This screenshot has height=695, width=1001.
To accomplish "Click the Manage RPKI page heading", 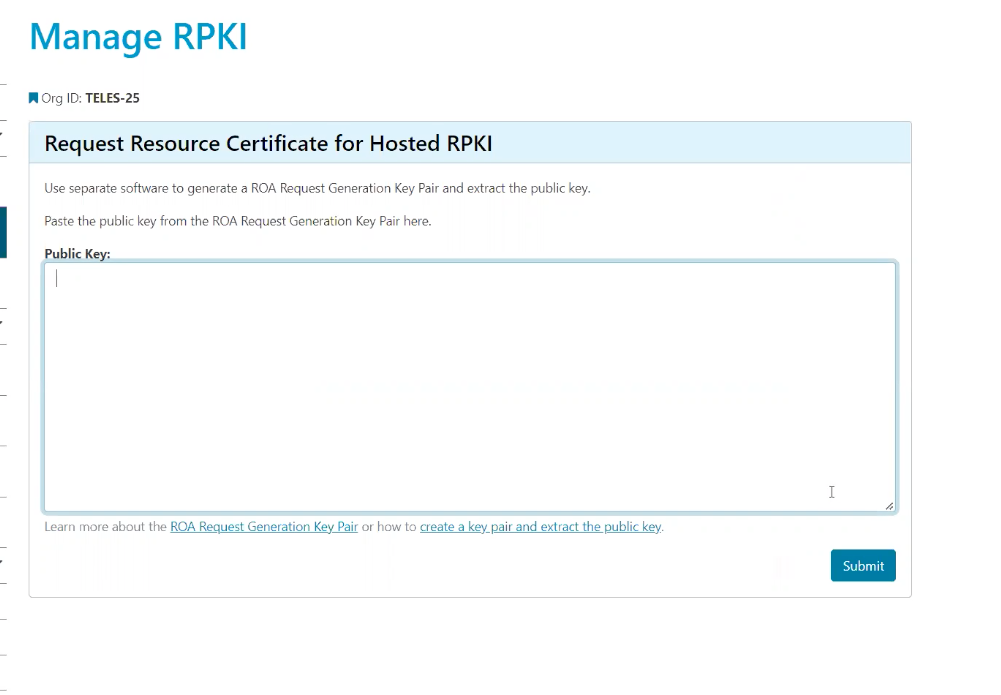I will [x=138, y=36].
